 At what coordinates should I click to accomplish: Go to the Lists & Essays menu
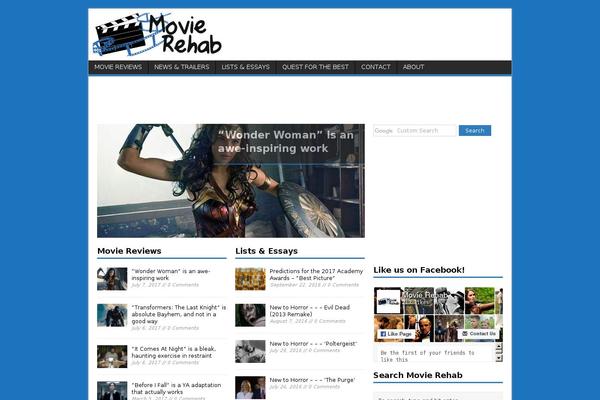click(246, 67)
